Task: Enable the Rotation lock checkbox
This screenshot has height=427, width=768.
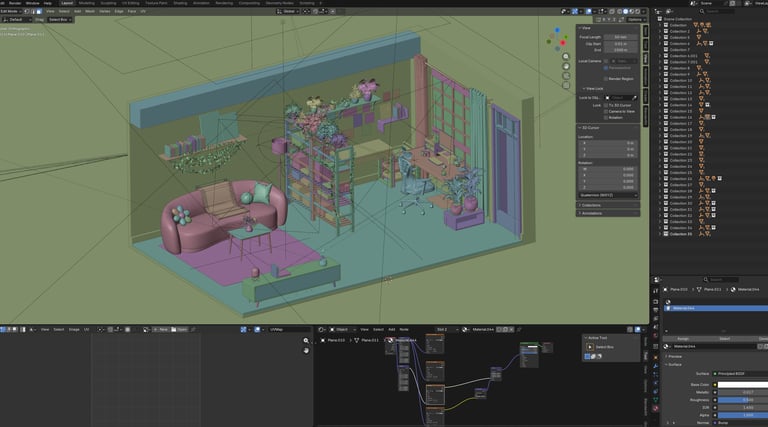Action: click(x=606, y=118)
